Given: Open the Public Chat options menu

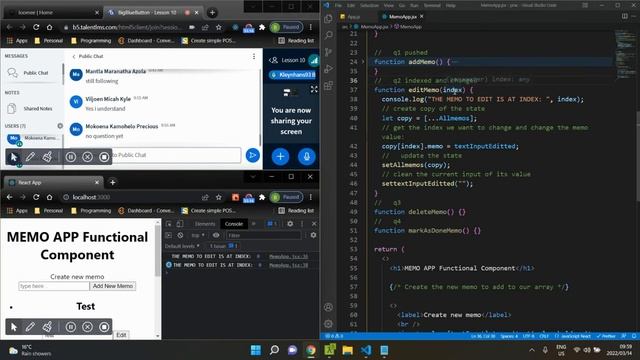Looking at the screenshot, I should [254, 56].
